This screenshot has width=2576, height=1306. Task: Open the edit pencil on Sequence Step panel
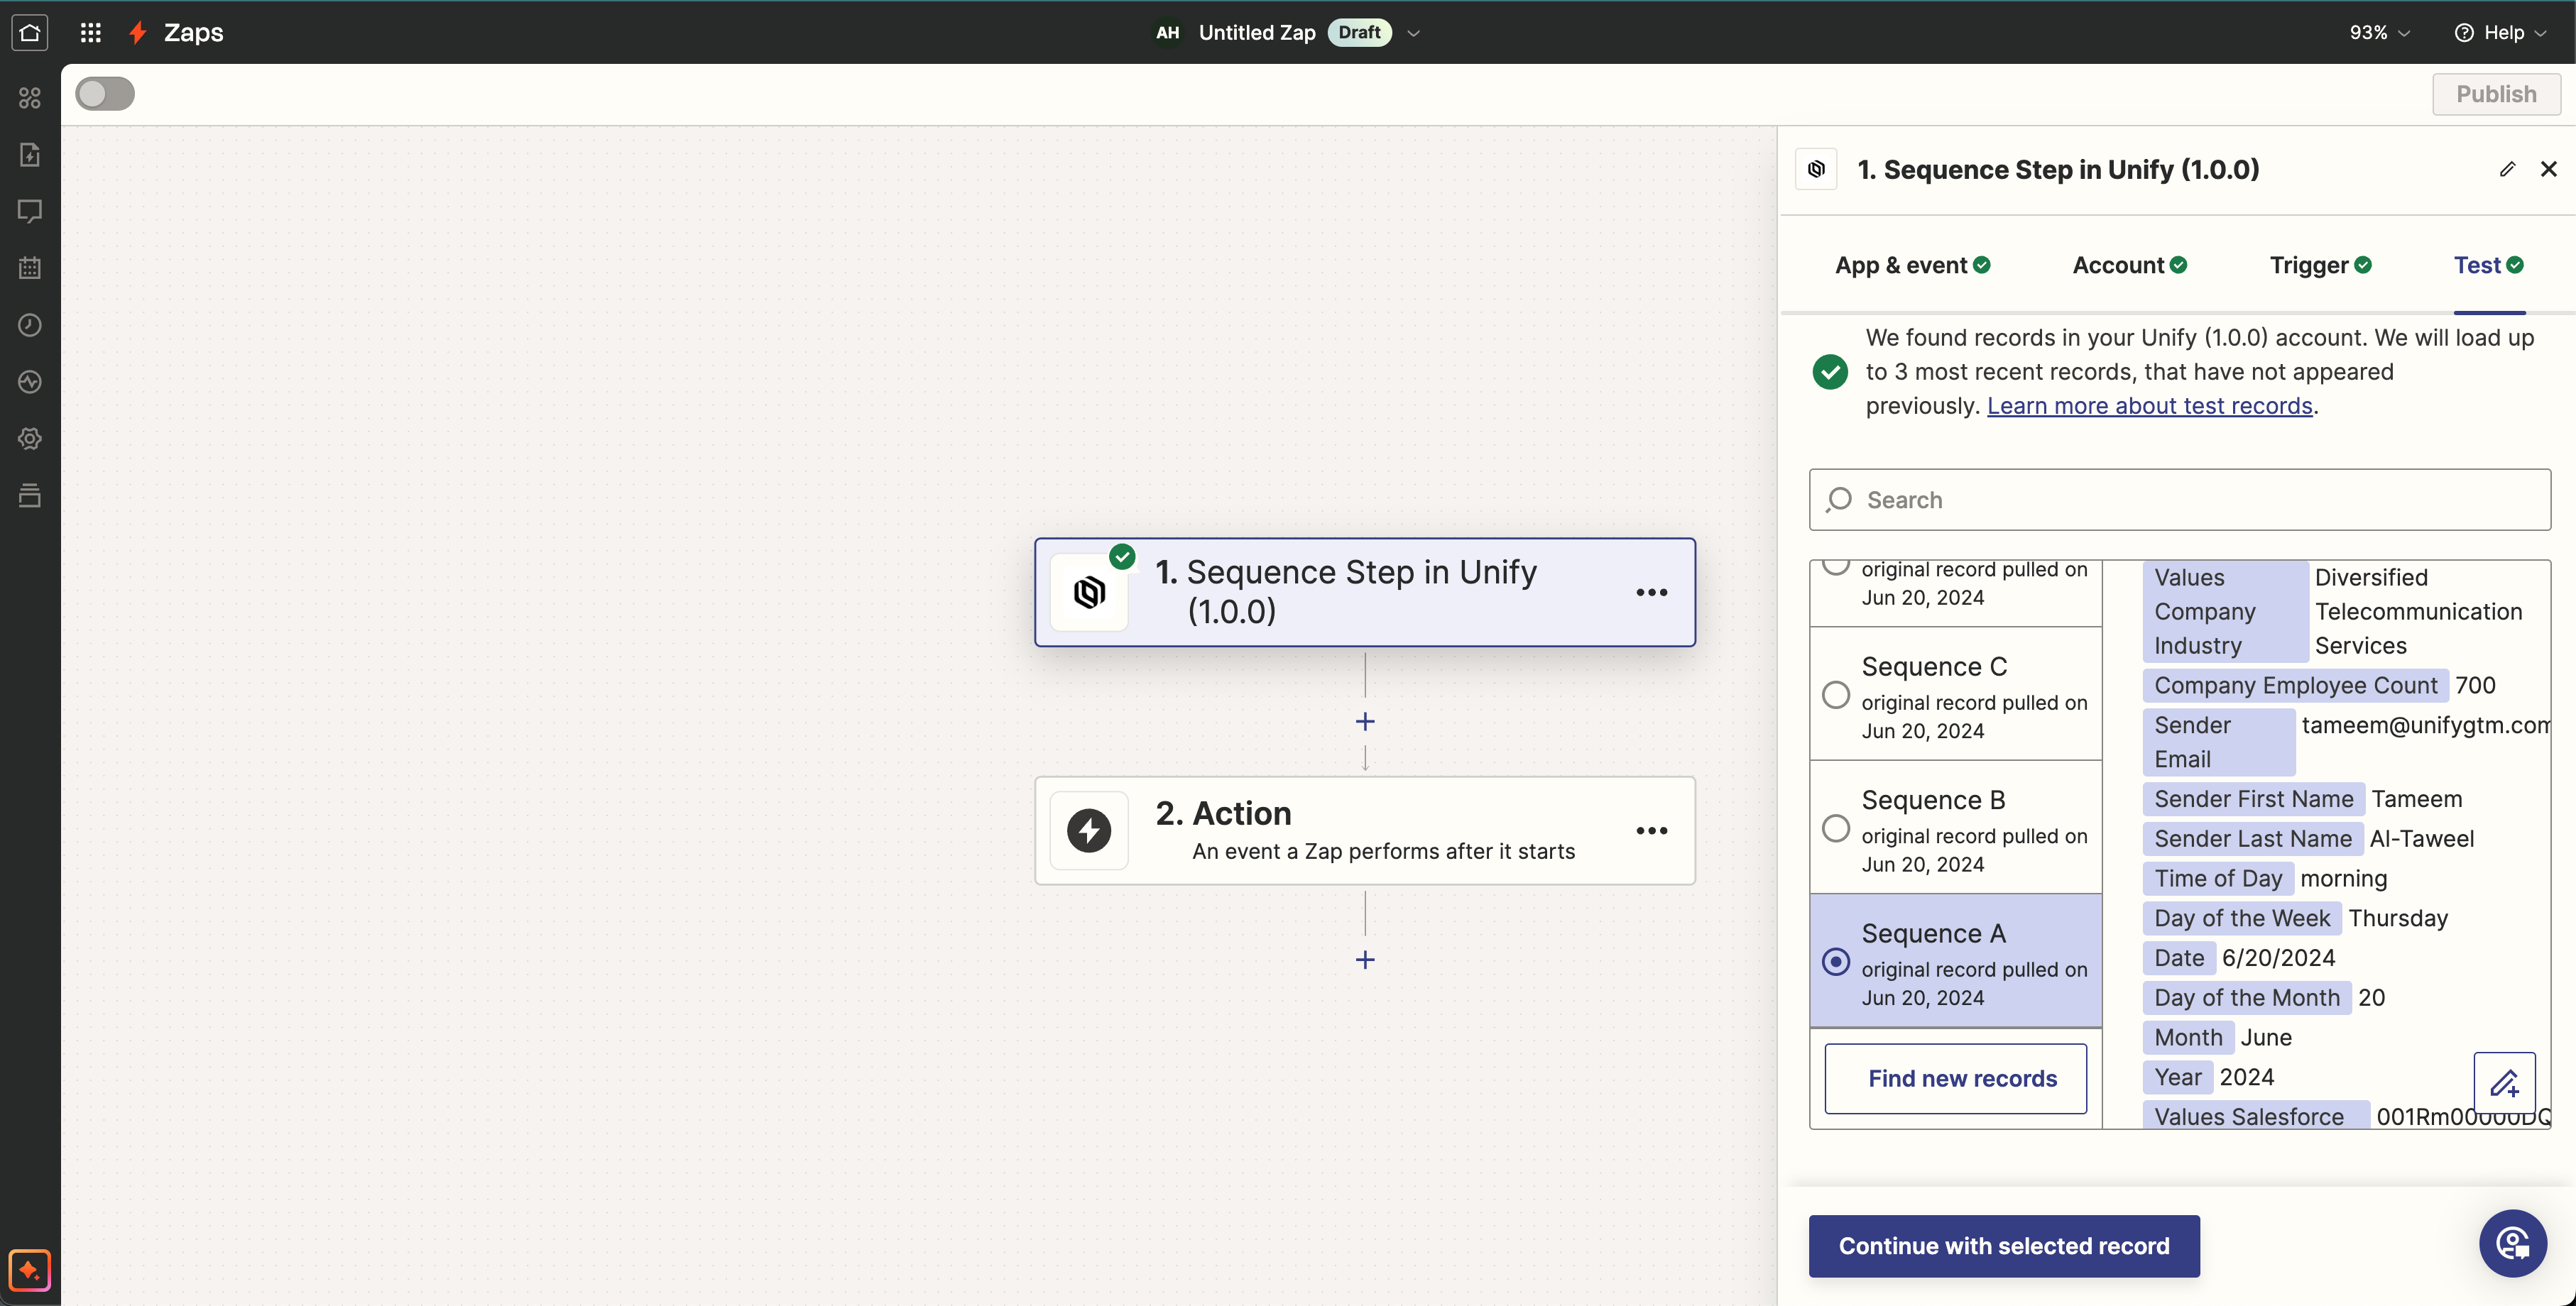2508,168
